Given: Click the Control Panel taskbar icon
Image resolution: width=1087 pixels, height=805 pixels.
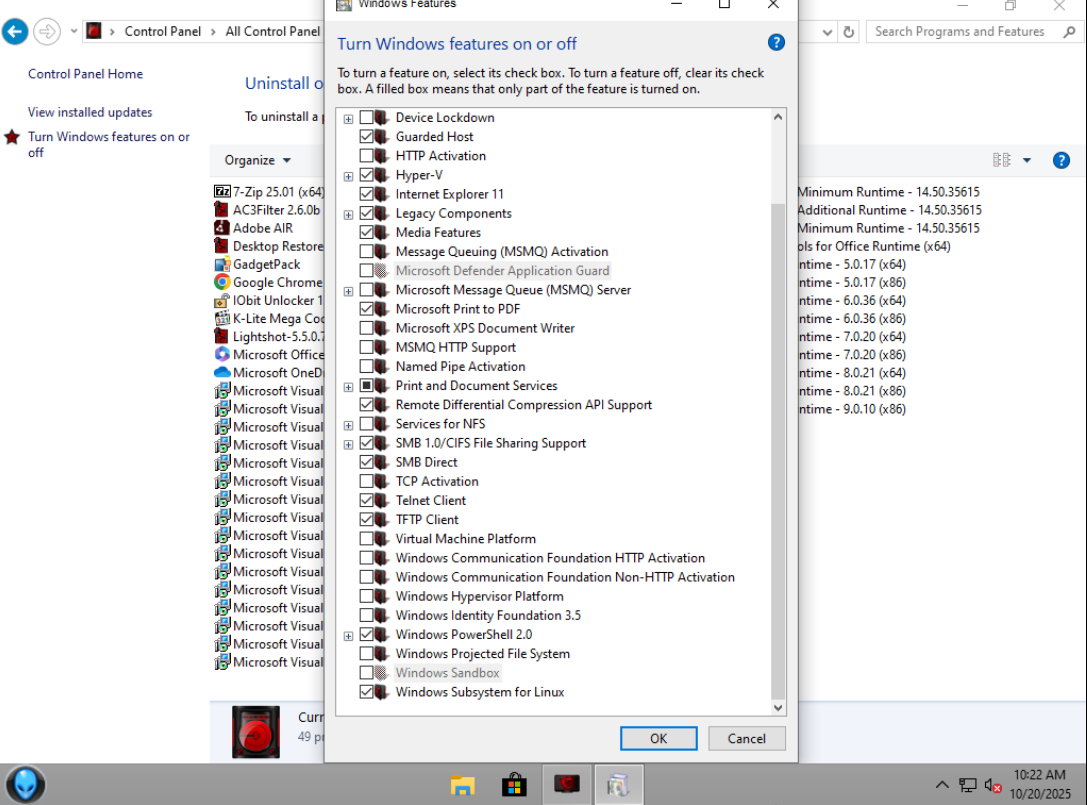Looking at the screenshot, I should click(618, 784).
